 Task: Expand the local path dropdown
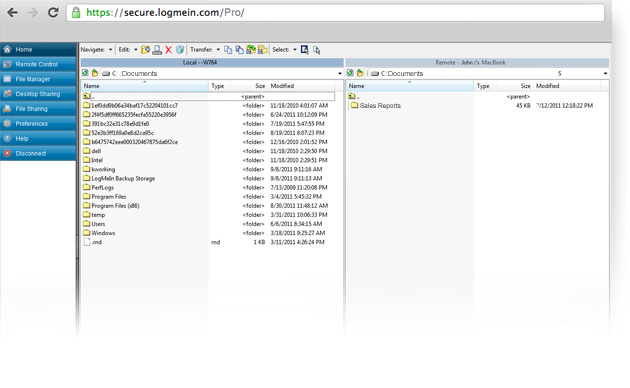coord(340,74)
